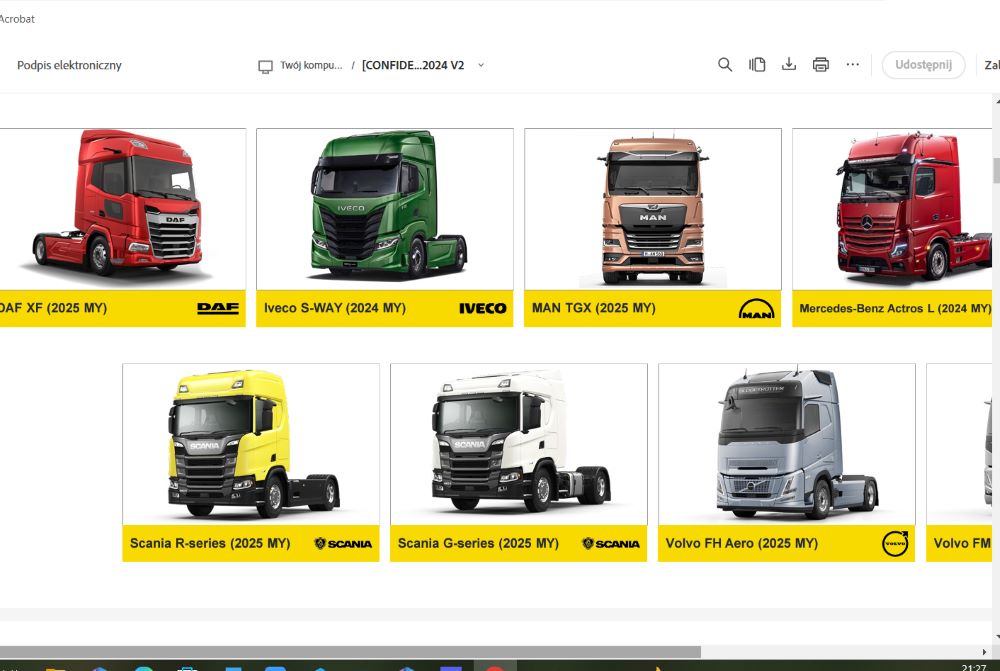Print the document with printer icon
The height and width of the screenshot is (671, 1000).
click(x=821, y=65)
